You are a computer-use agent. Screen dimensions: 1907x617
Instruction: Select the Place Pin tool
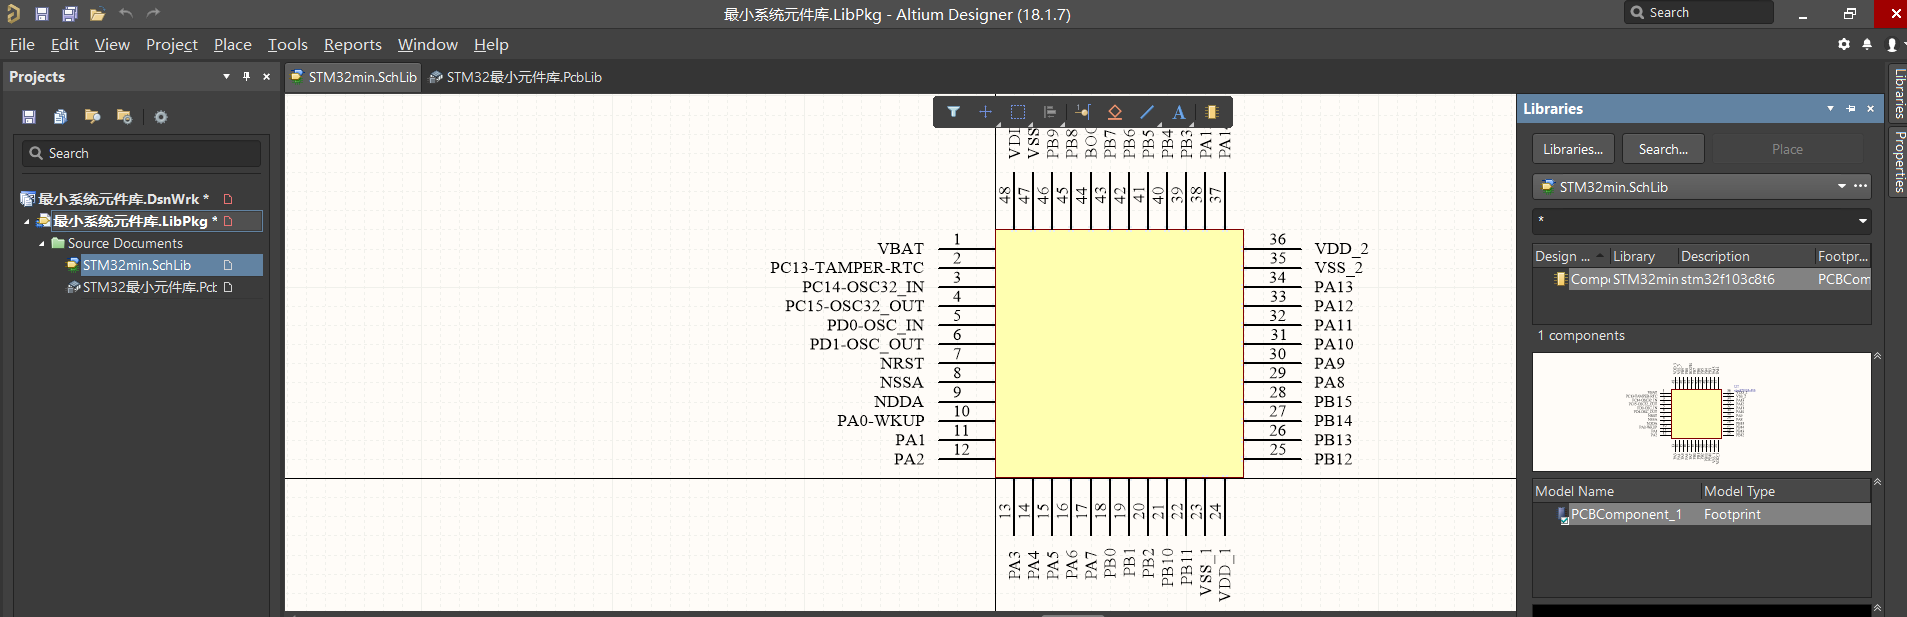(1083, 112)
